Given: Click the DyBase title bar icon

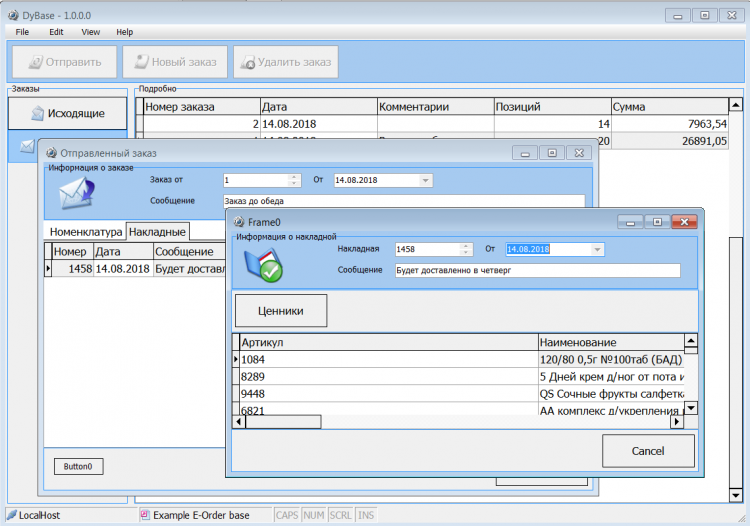Looking at the screenshot, I should tap(13, 15).
